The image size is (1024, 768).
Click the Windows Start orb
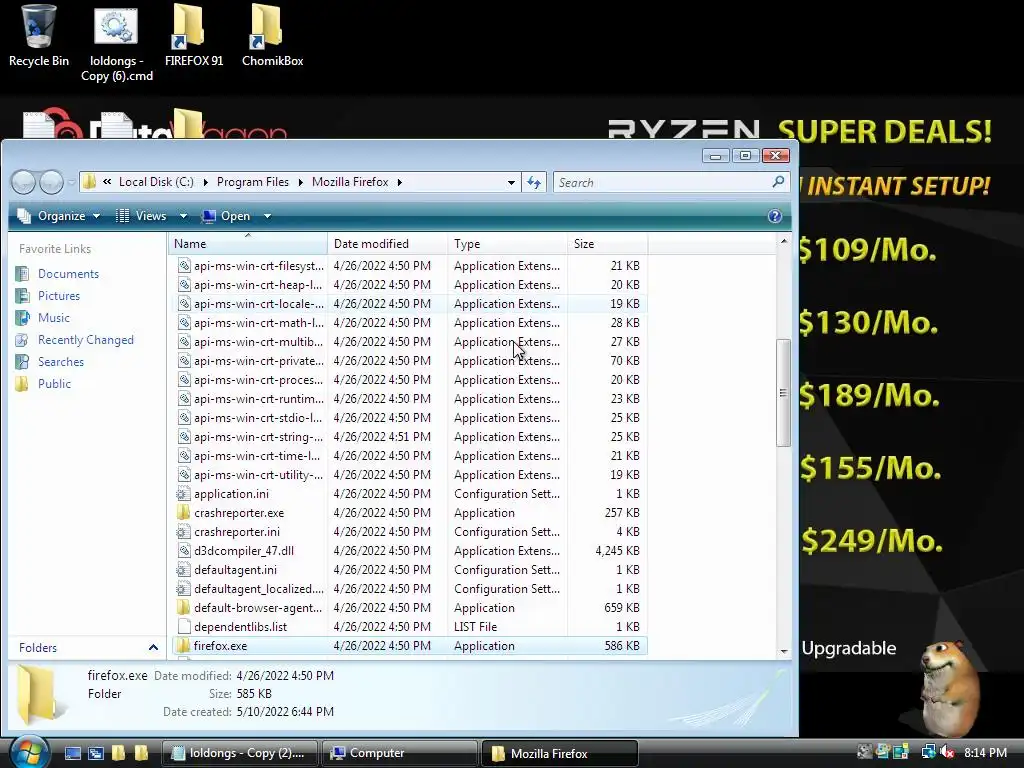pyautogui.click(x=29, y=752)
